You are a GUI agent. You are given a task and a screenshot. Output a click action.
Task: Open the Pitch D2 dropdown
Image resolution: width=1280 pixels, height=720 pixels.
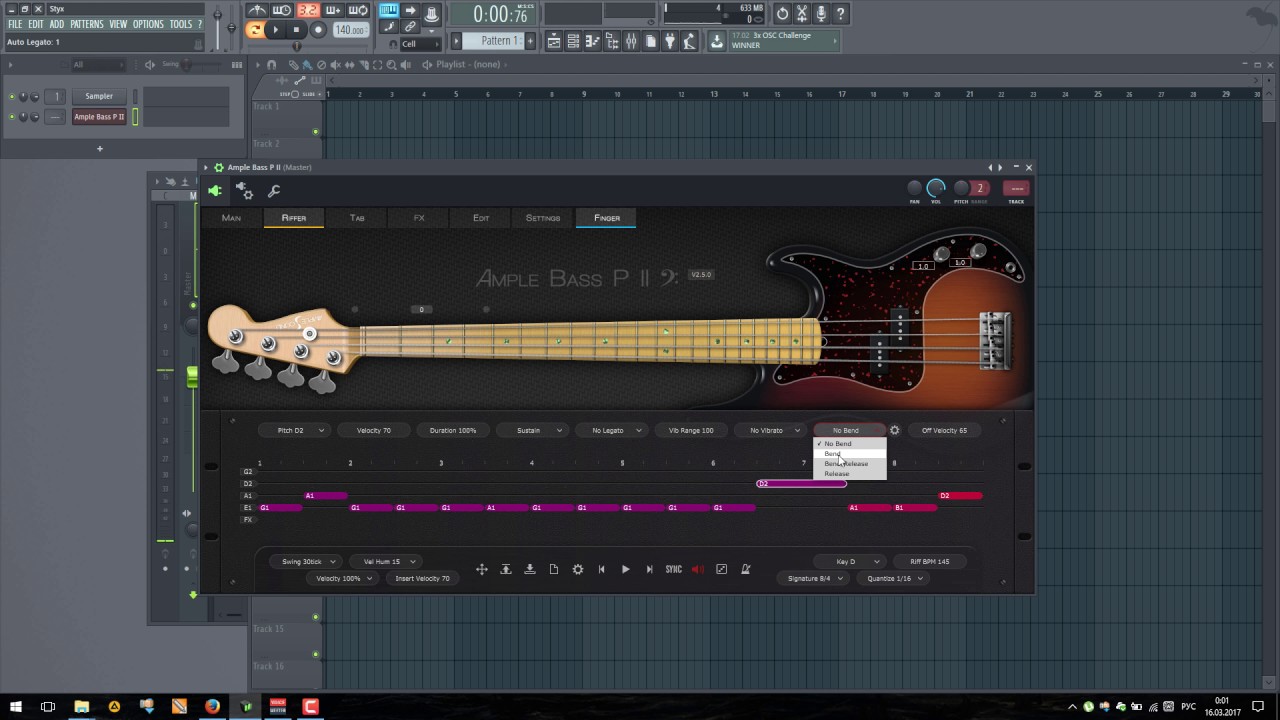293,430
